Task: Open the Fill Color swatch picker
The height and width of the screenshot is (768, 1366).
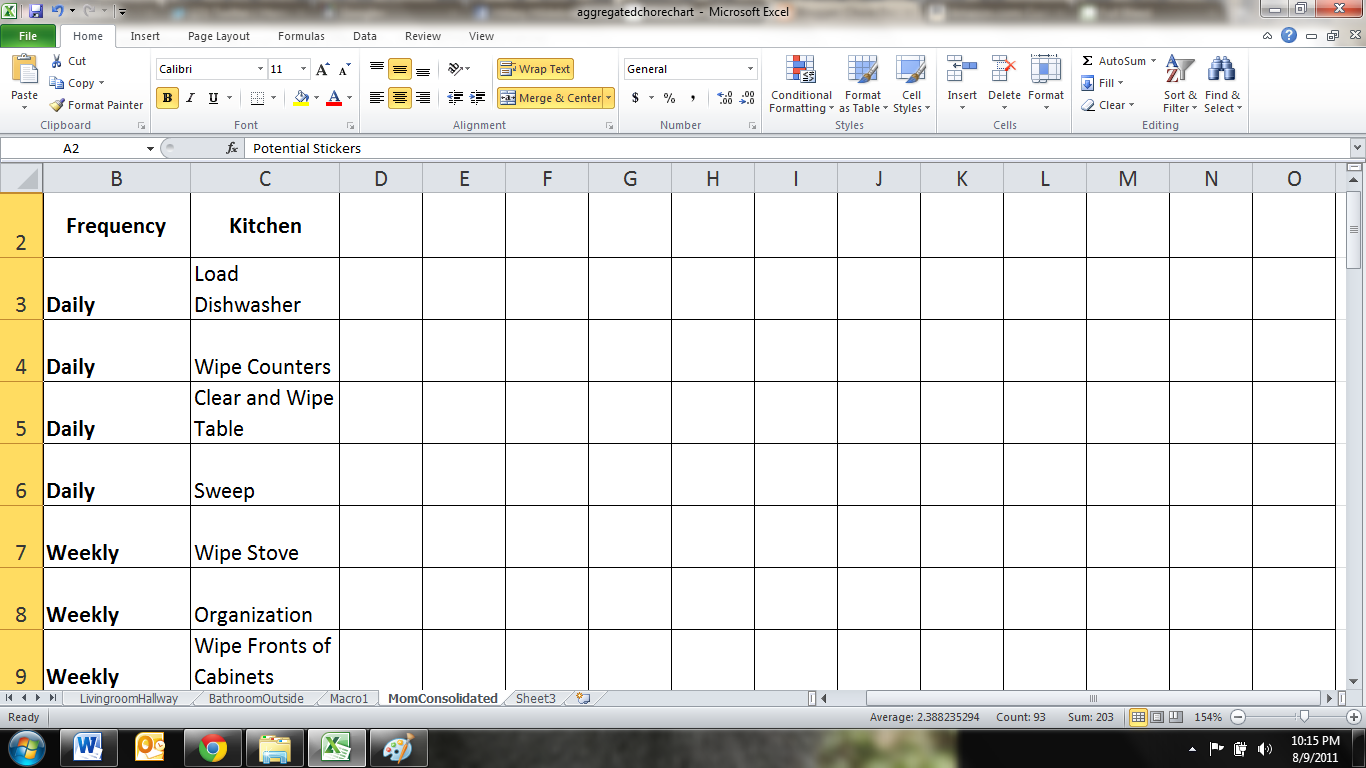Action: pyautogui.click(x=314, y=98)
